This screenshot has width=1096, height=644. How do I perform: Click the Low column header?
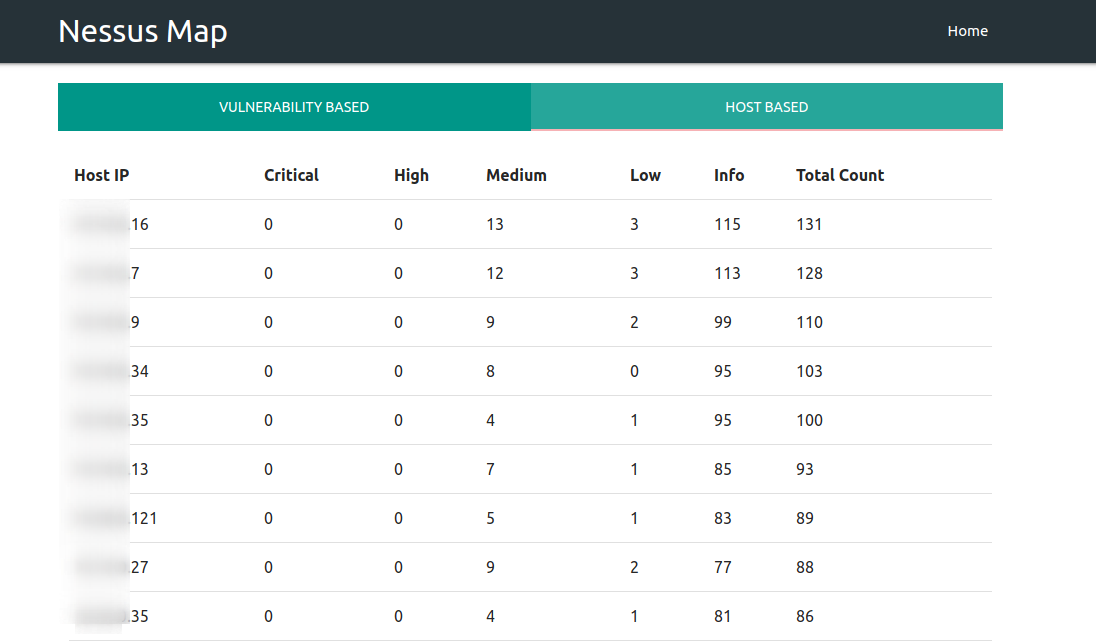[645, 175]
